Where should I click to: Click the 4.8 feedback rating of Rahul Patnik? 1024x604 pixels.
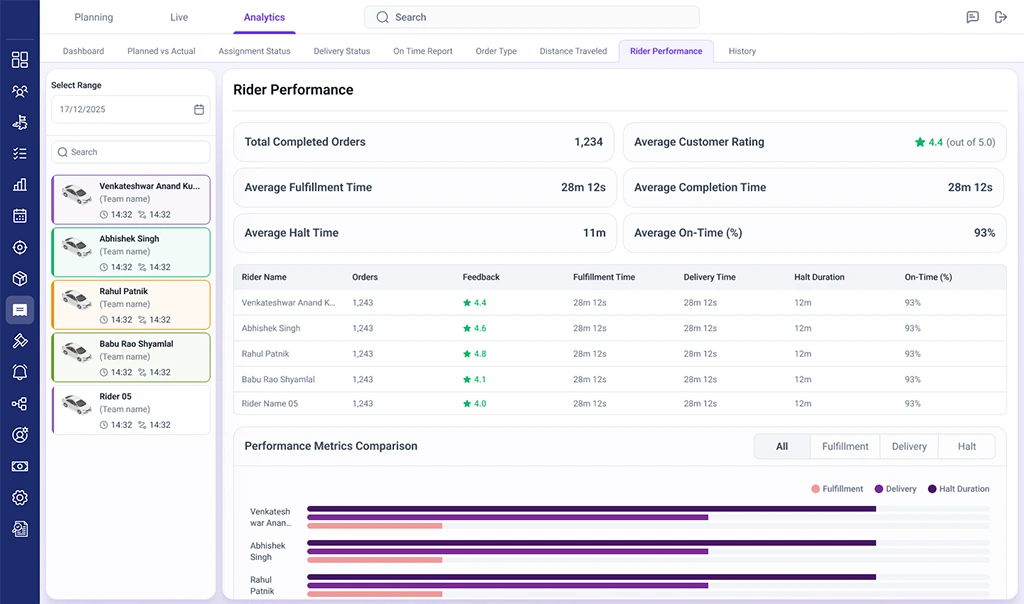(475, 354)
